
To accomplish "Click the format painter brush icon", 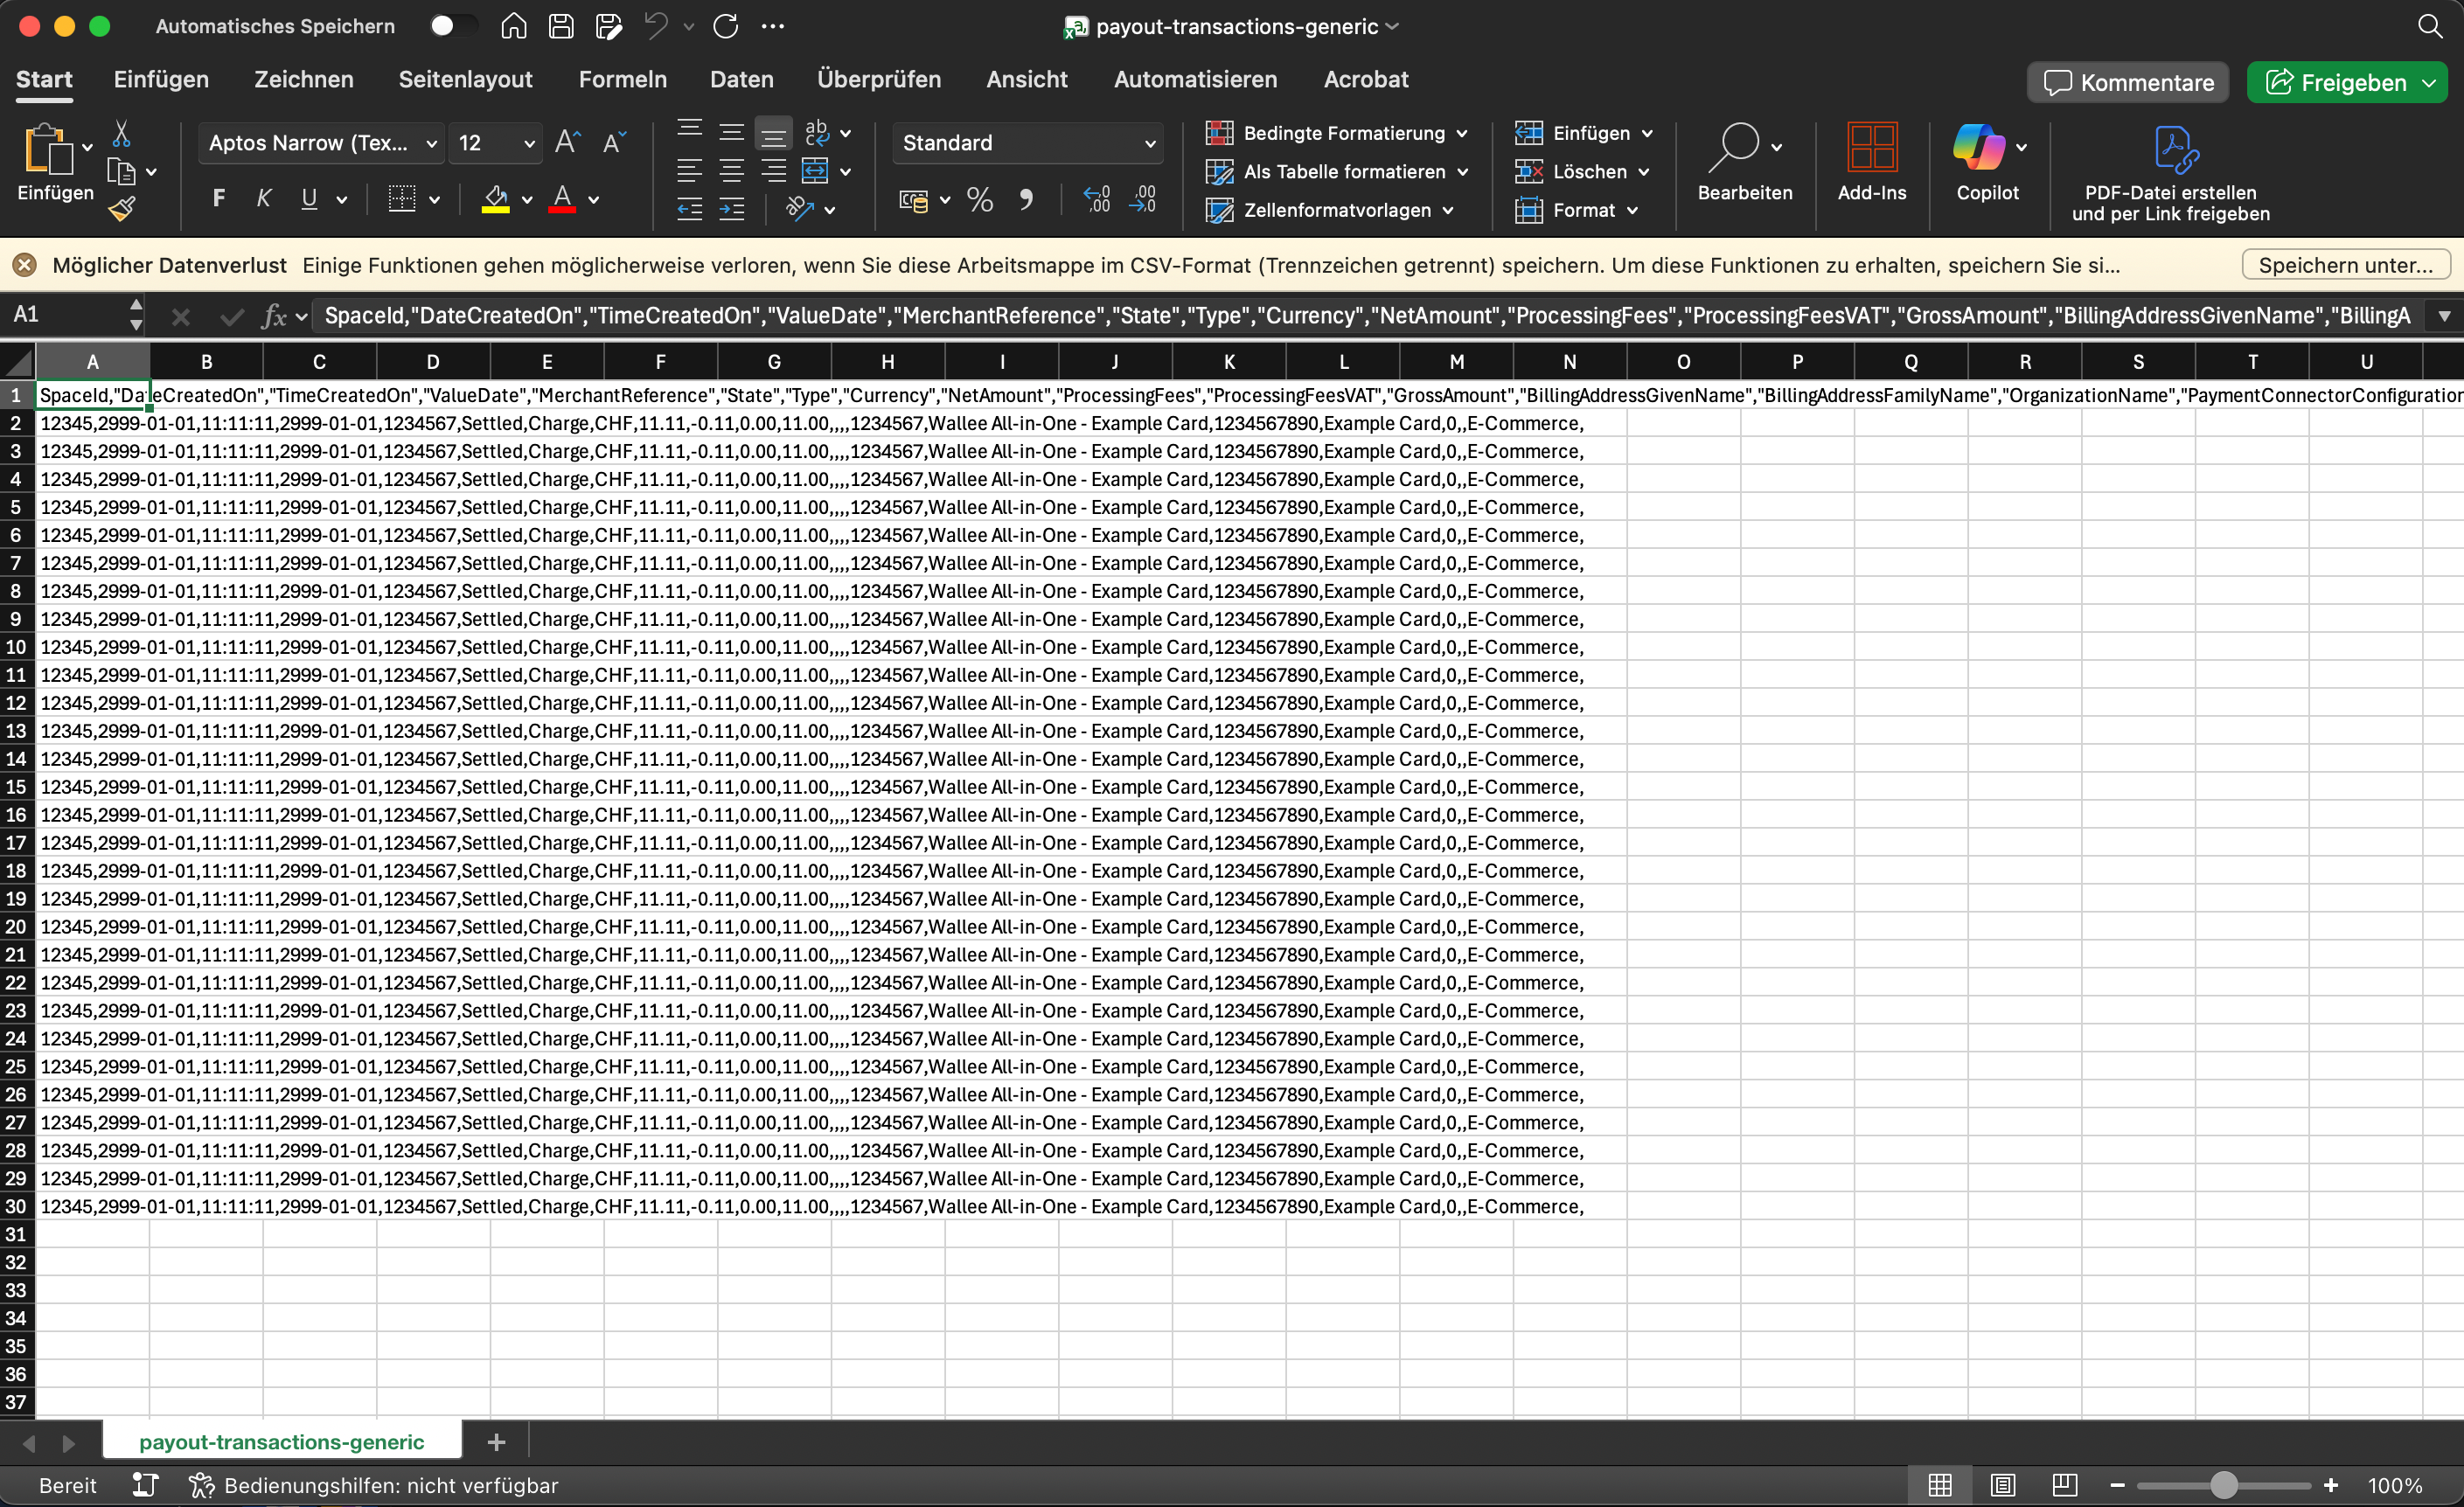I will [x=122, y=210].
